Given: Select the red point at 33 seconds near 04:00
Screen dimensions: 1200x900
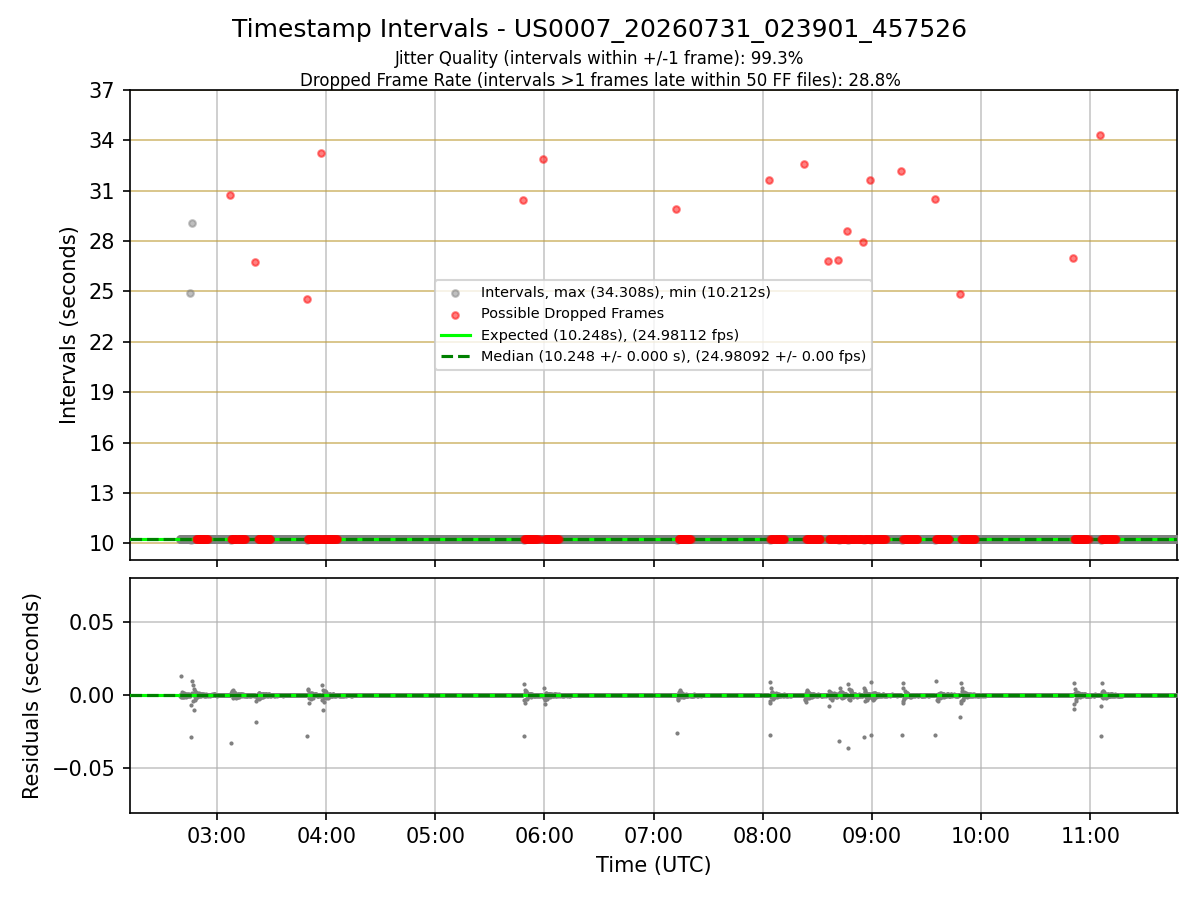Looking at the screenshot, I should [321, 153].
